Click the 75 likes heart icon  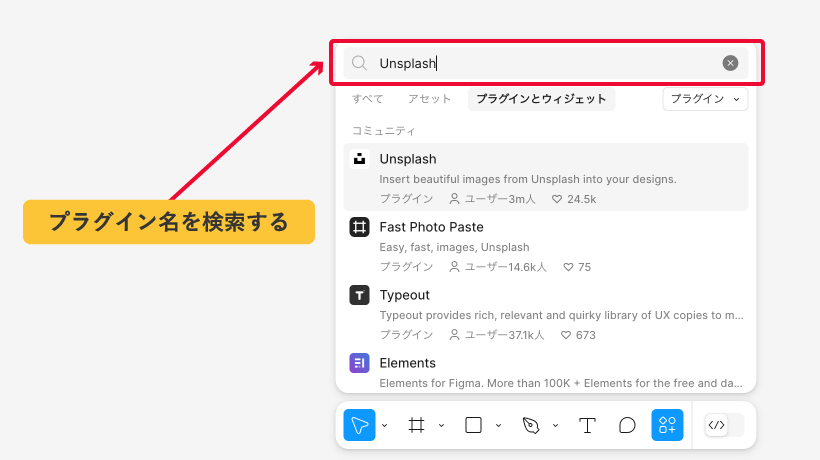[x=568, y=267]
